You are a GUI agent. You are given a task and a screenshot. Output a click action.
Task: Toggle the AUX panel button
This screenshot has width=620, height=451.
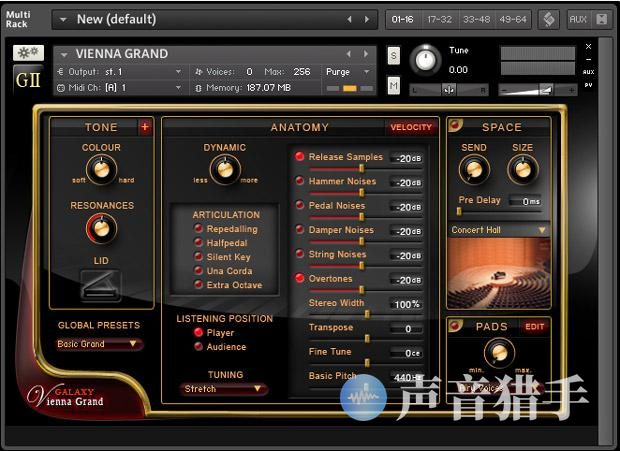[x=578, y=19]
